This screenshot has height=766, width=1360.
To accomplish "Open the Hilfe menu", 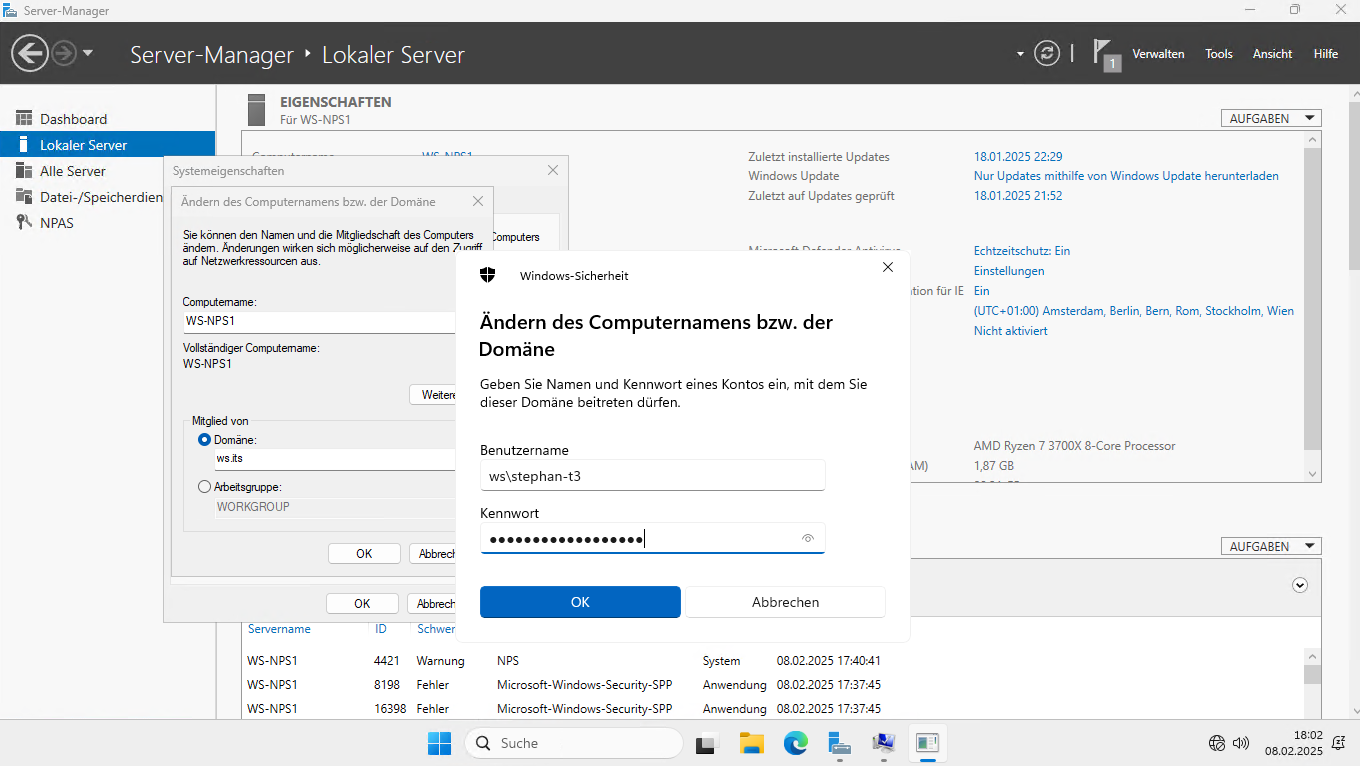I will pyautogui.click(x=1325, y=54).
